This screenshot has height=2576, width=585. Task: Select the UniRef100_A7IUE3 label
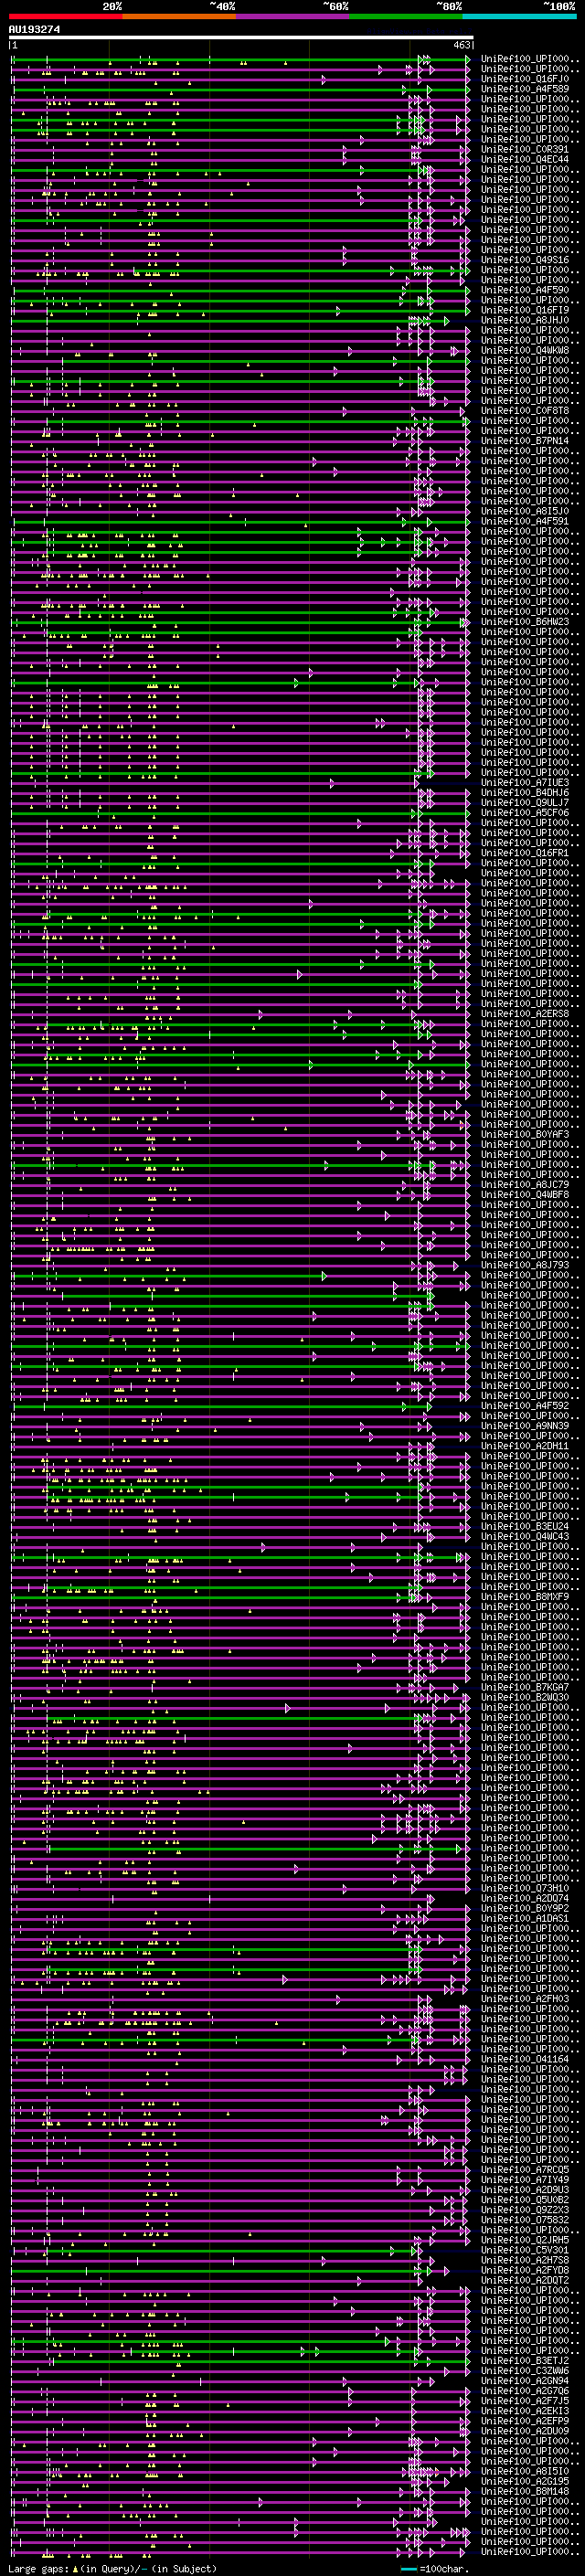pyautogui.click(x=524, y=783)
